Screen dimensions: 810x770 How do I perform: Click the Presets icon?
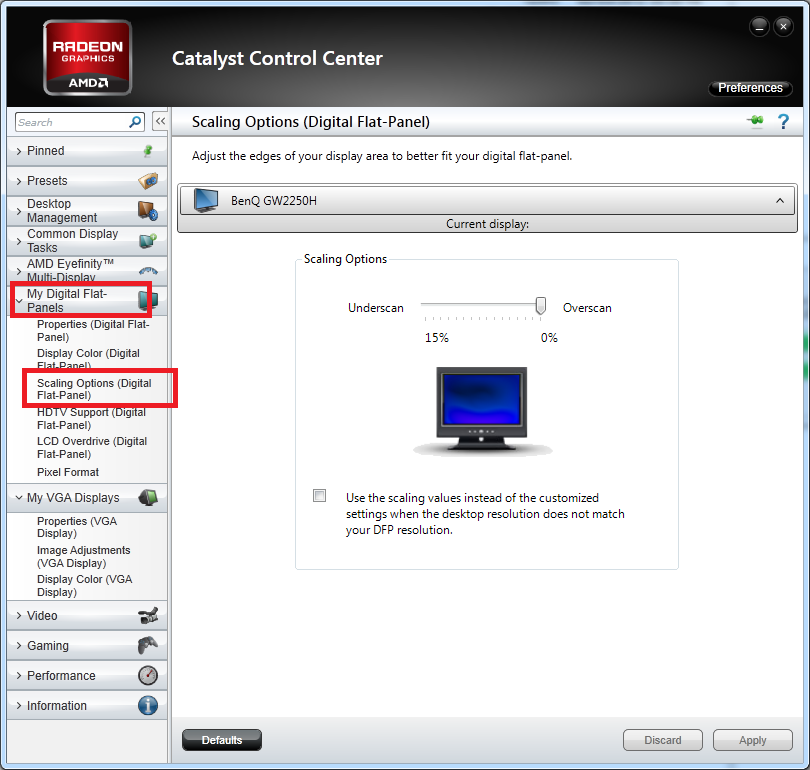[148, 181]
